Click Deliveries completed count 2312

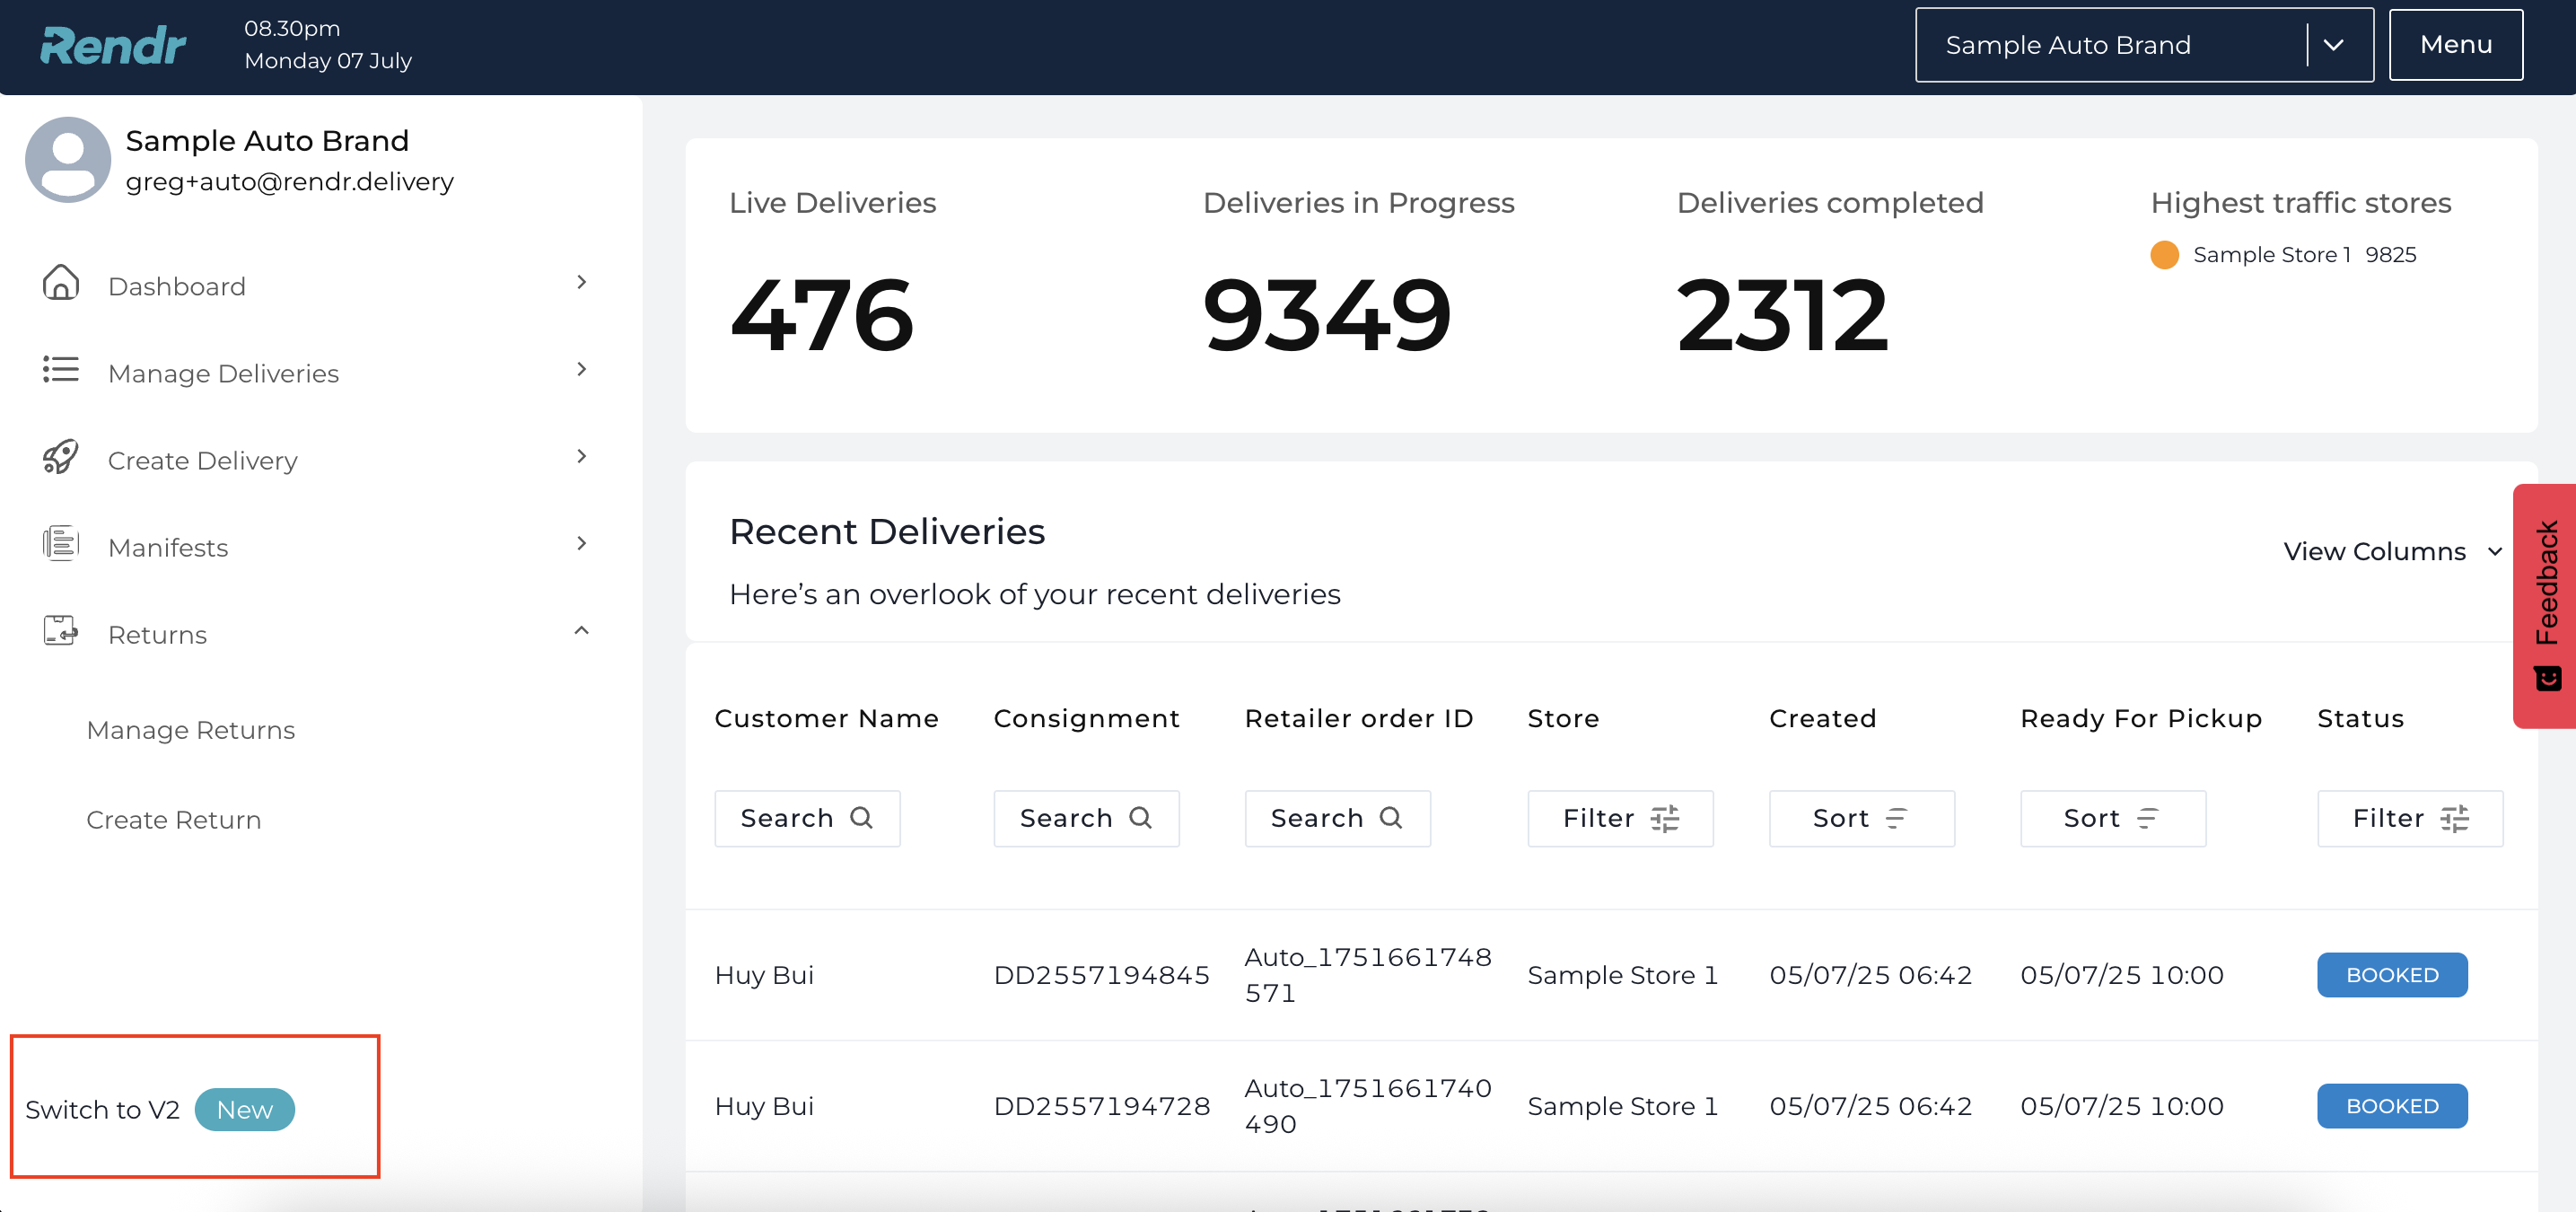[1783, 315]
